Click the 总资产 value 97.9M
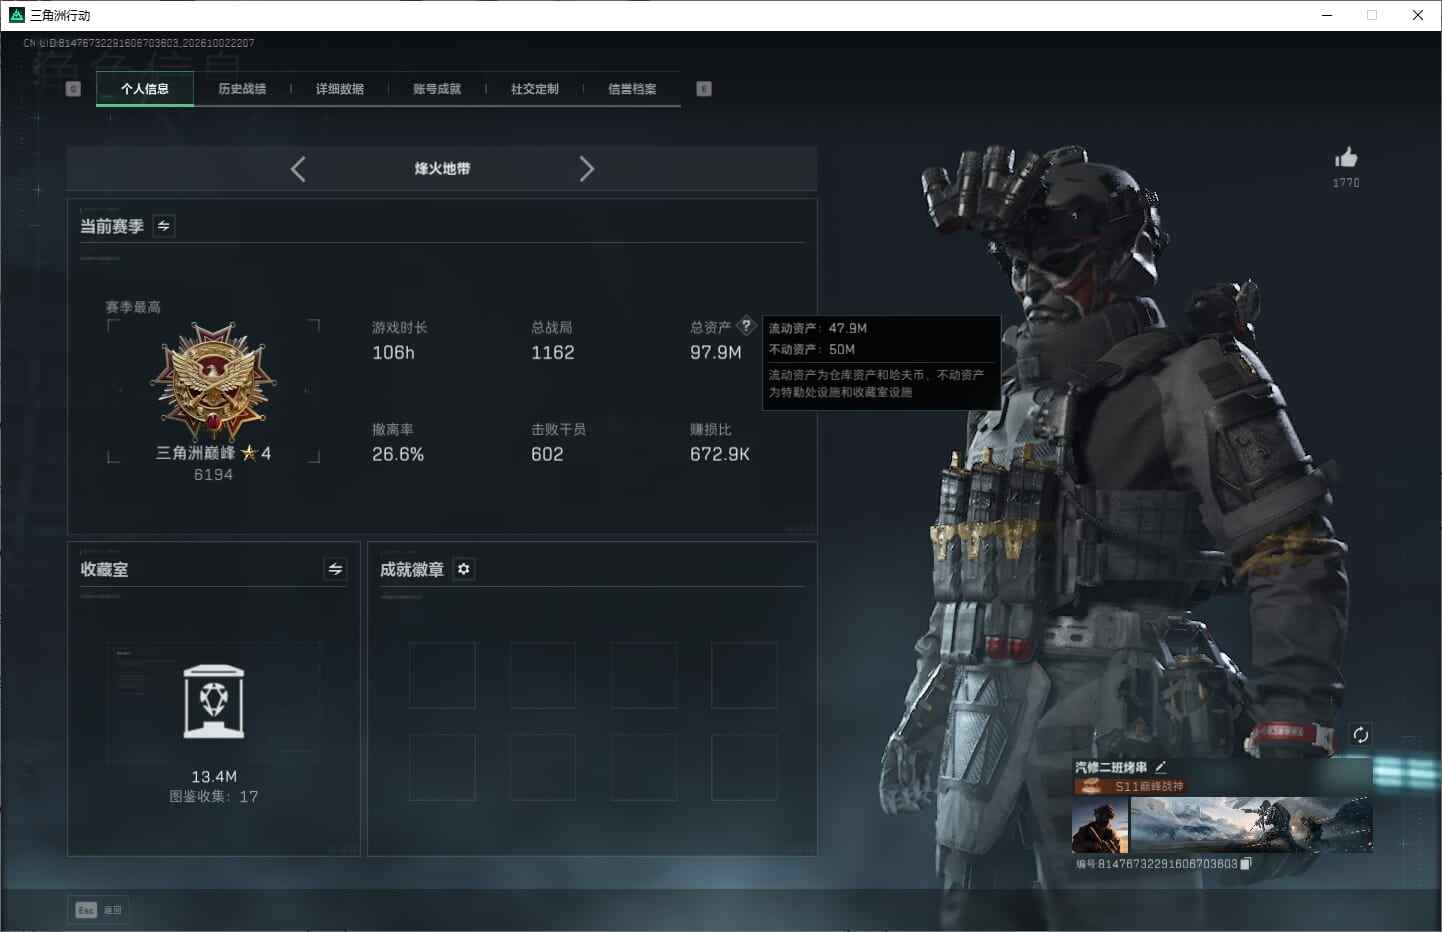The image size is (1442, 932). 716,353
